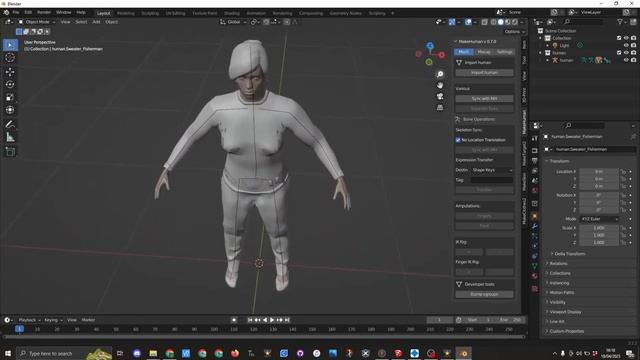
Task: Select the Cursor tool
Action: coord(10,58)
